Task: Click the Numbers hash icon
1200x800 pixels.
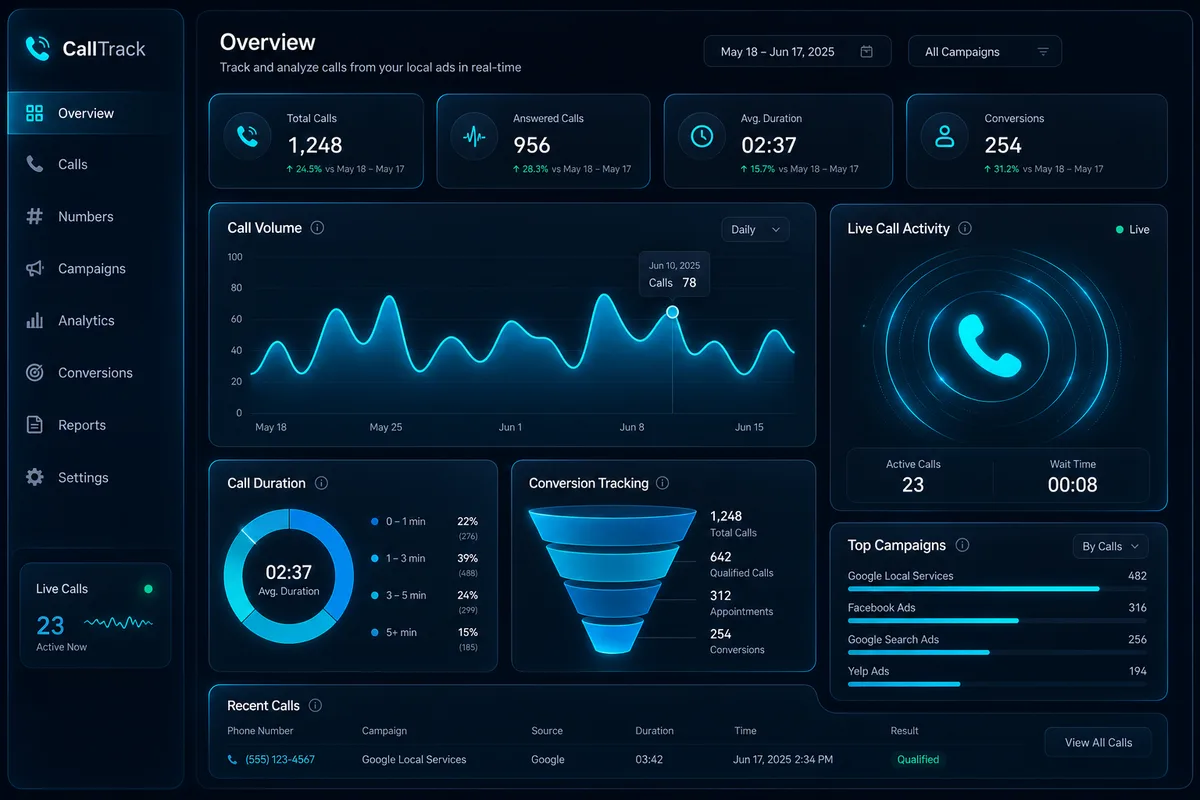Action: tap(35, 216)
